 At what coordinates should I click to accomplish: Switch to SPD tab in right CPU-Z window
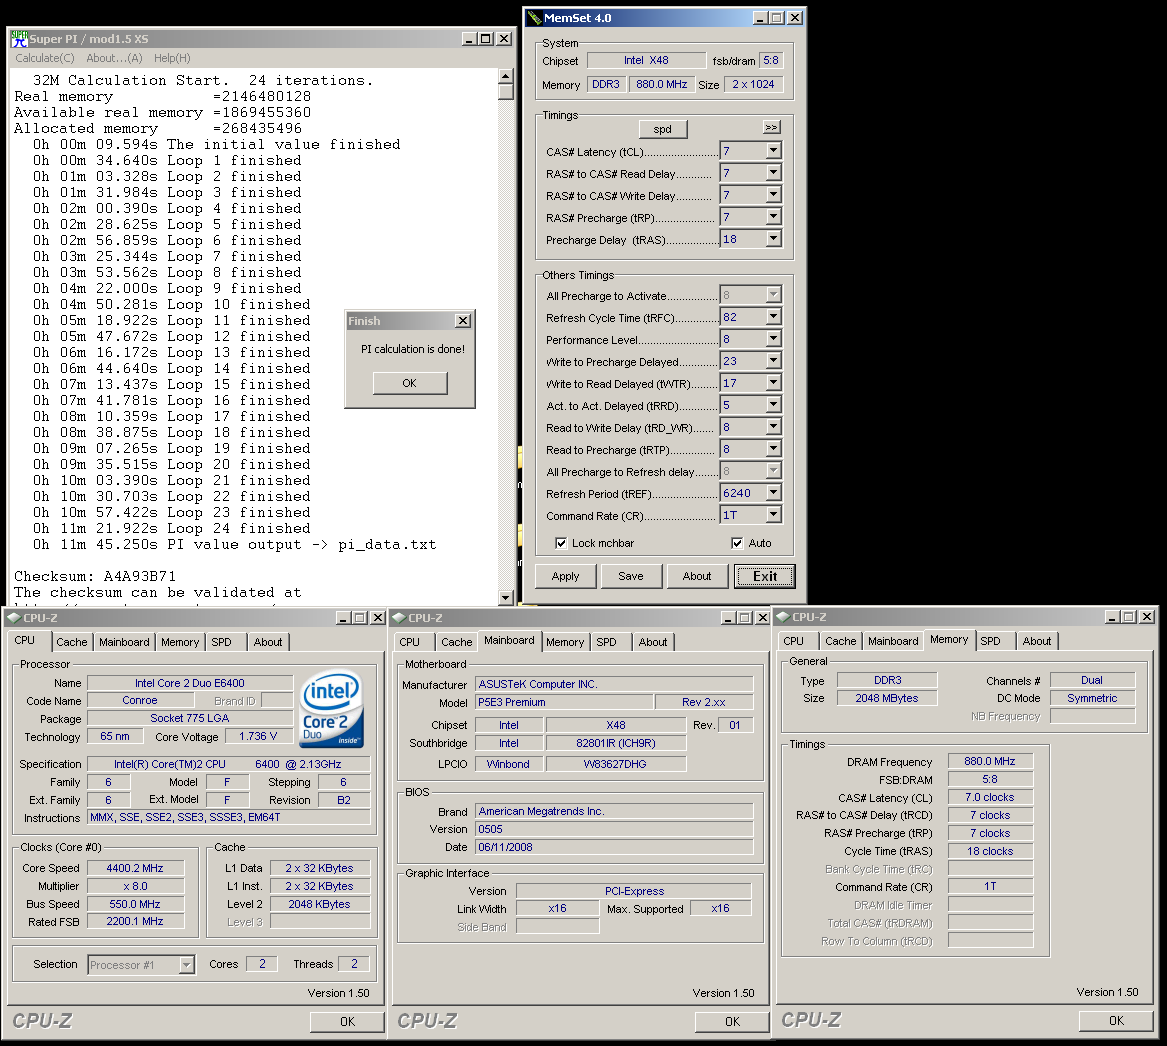(991, 641)
